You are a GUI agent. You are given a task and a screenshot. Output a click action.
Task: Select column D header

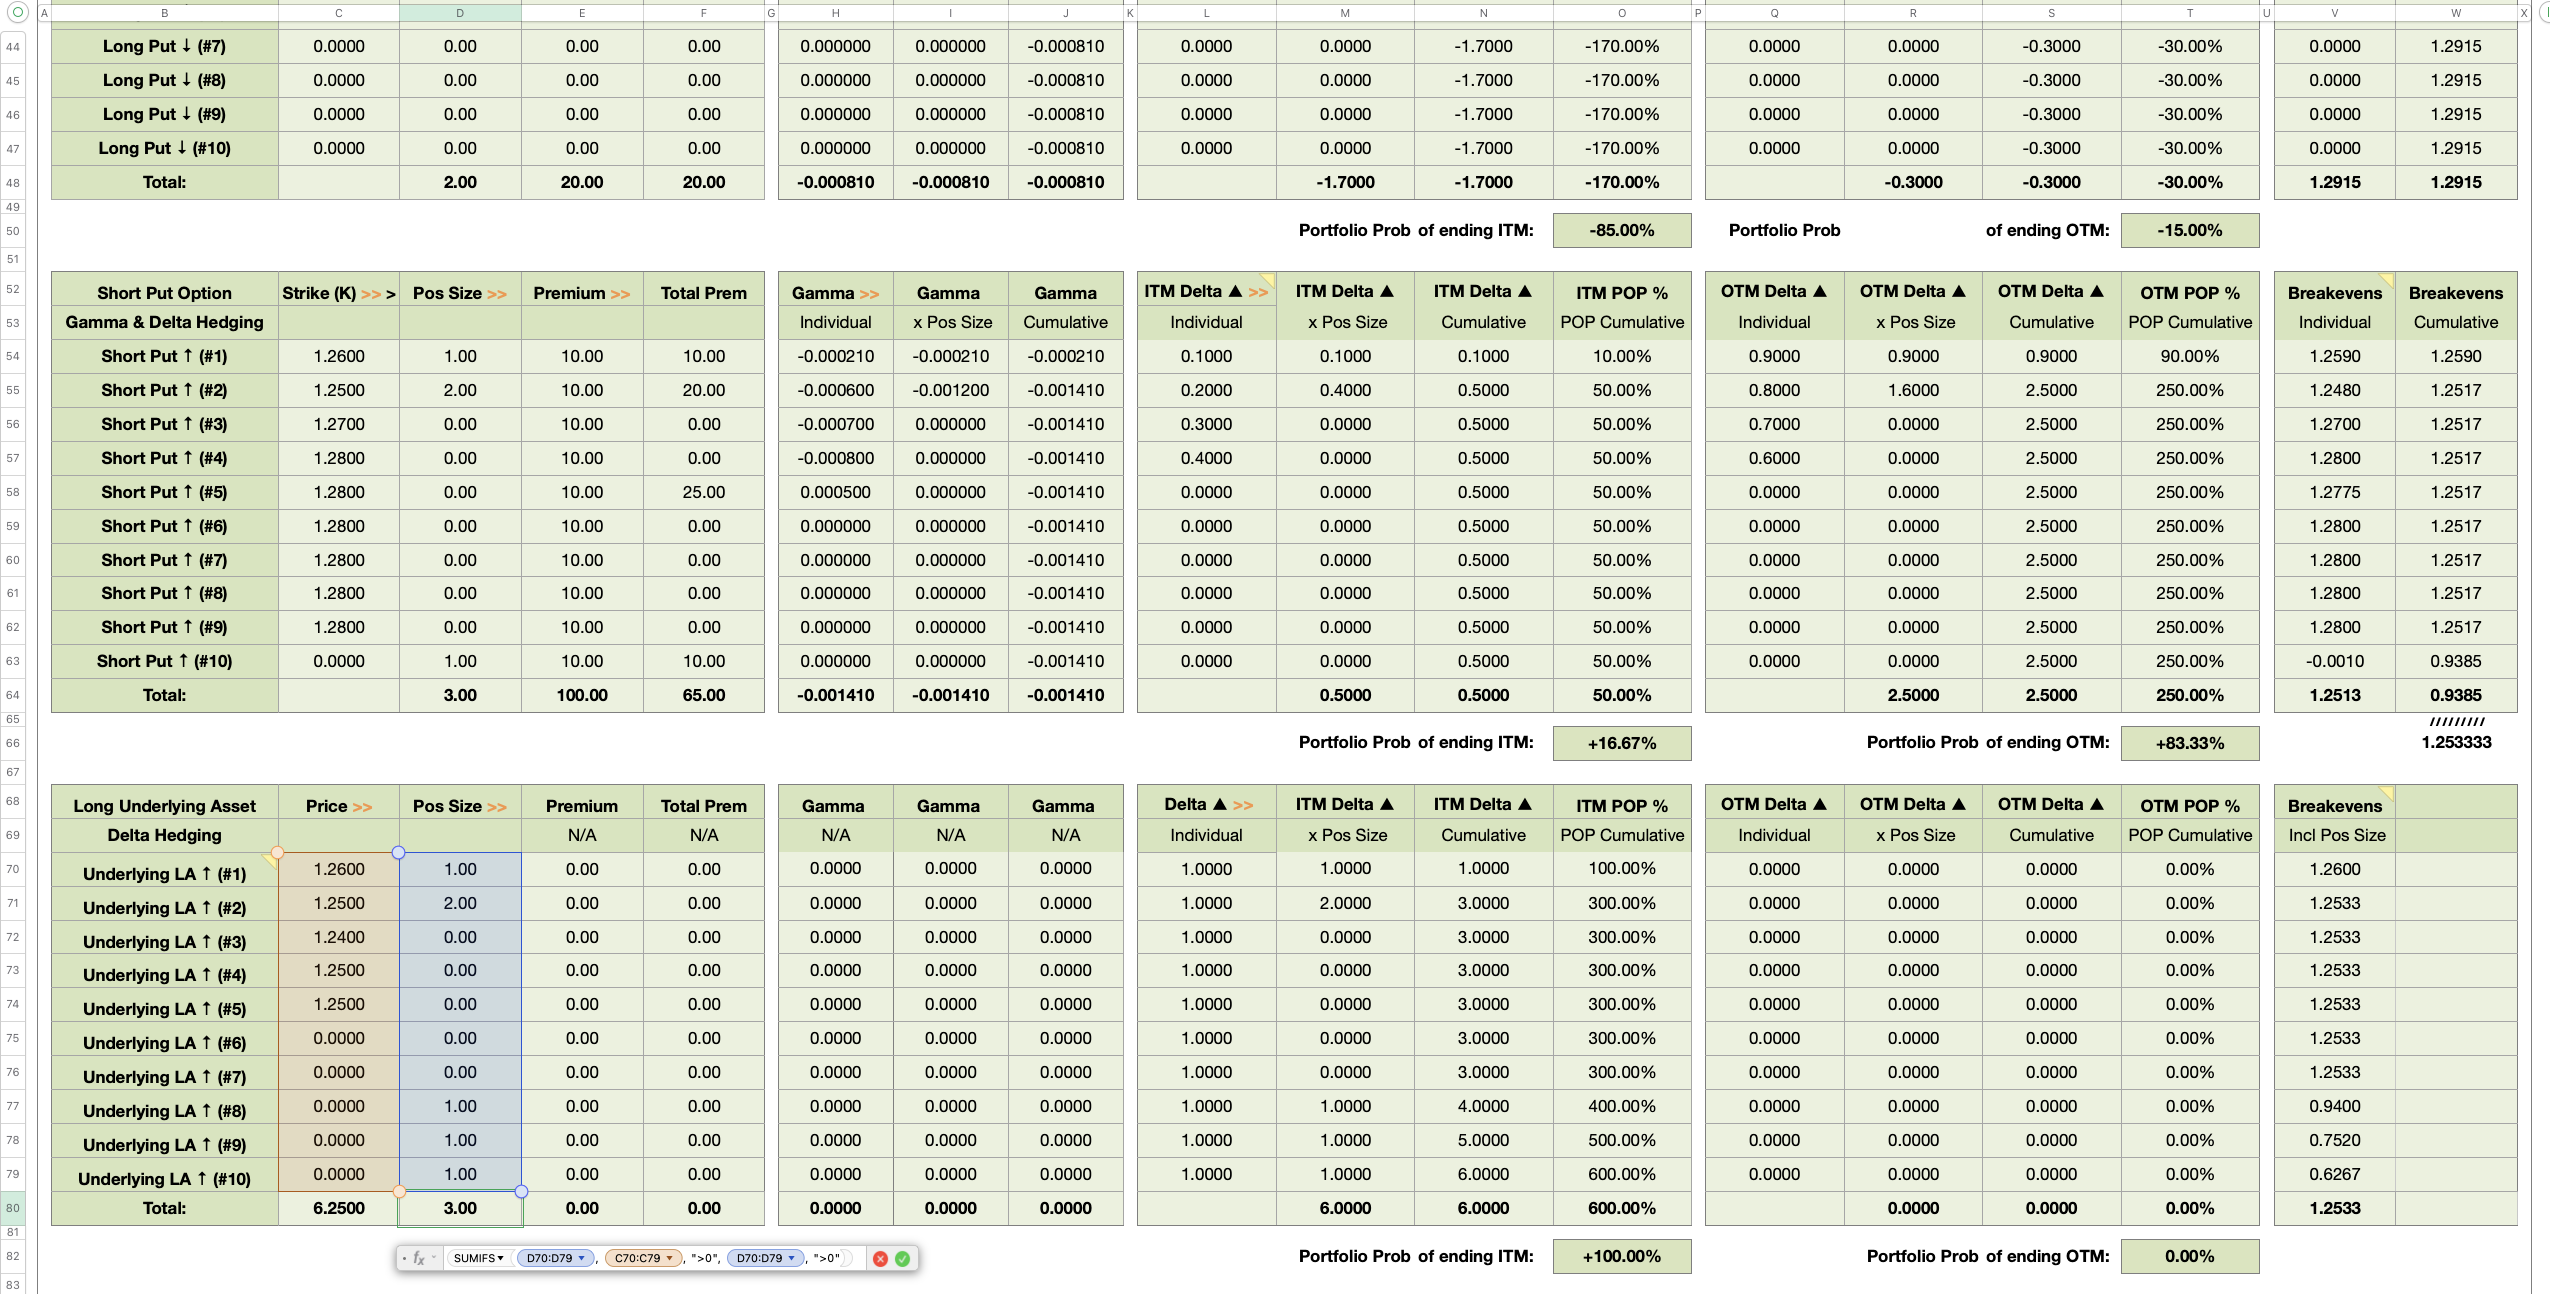click(460, 13)
